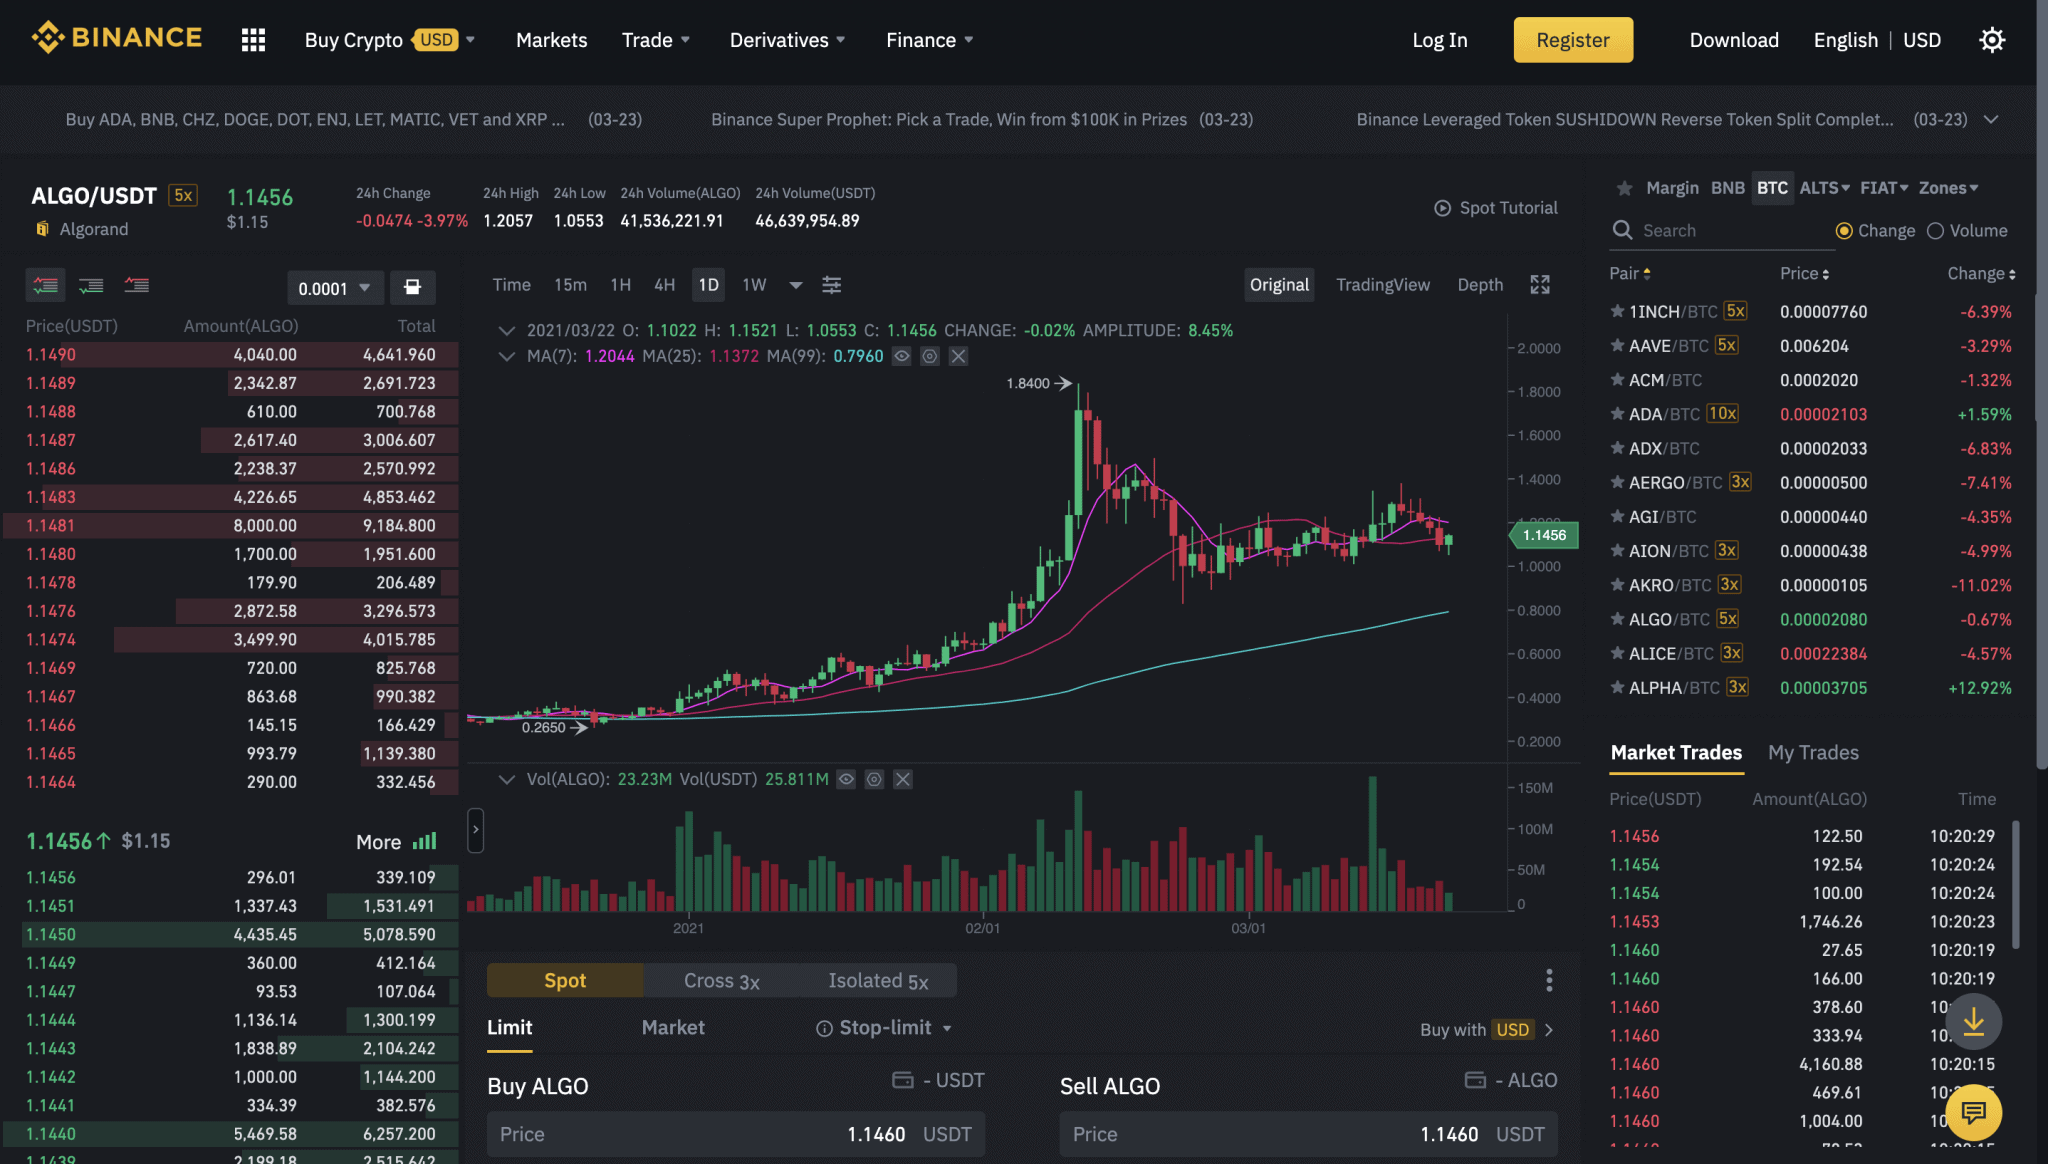Open Markets from the top navigation

coord(552,40)
